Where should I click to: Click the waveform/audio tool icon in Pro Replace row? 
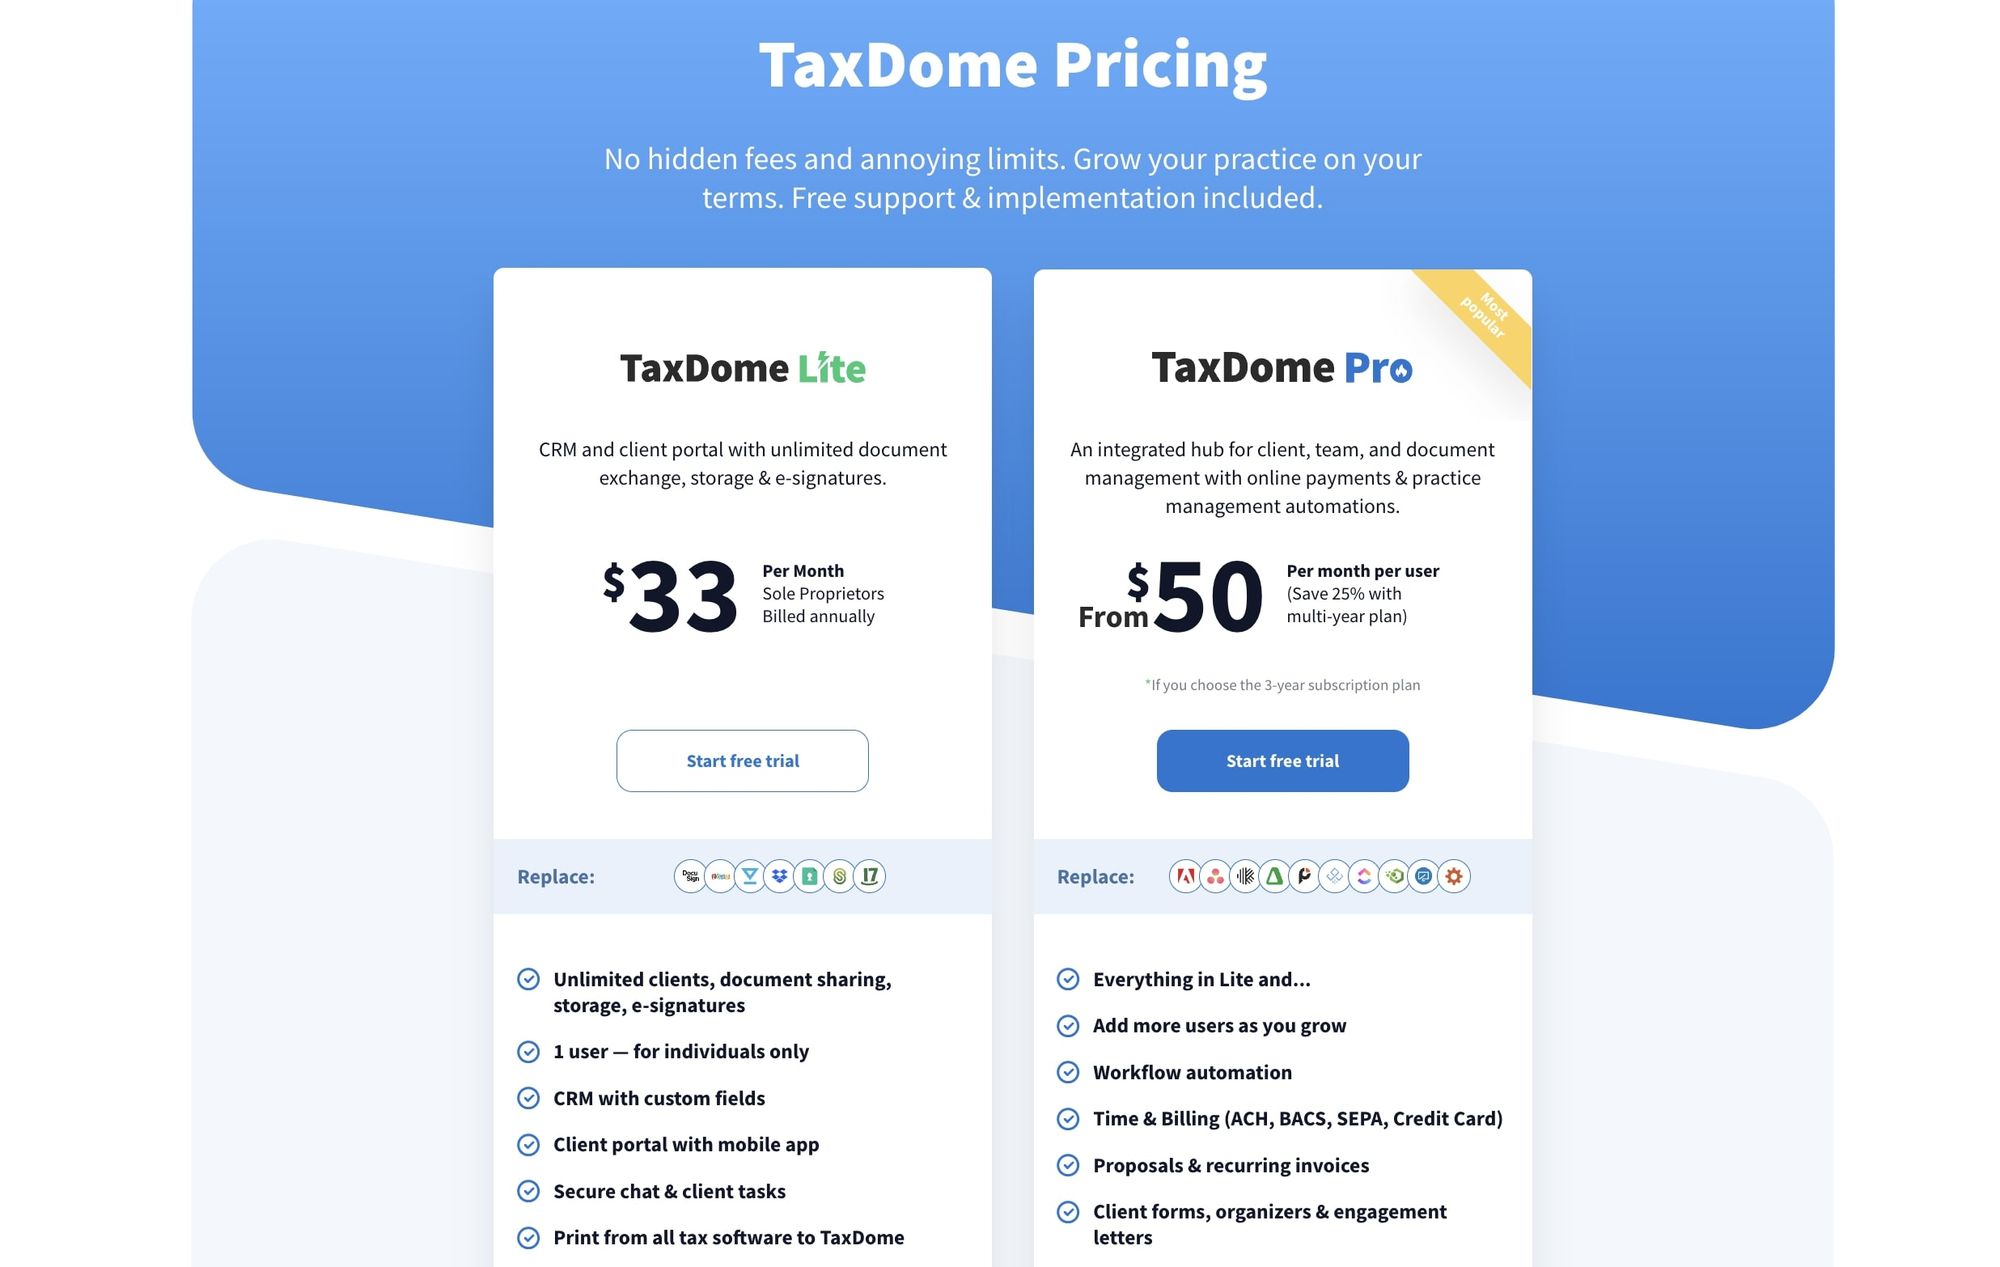click(x=1246, y=875)
